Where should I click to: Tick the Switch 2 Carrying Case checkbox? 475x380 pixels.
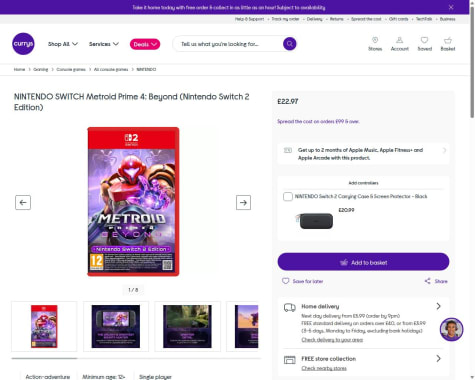(288, 196)
